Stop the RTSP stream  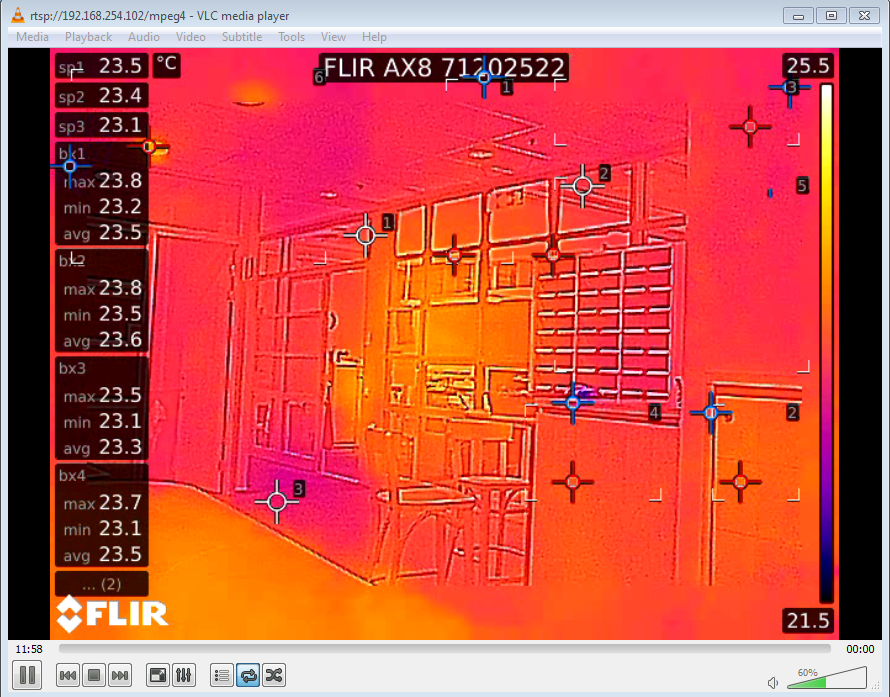click(93, 675)
